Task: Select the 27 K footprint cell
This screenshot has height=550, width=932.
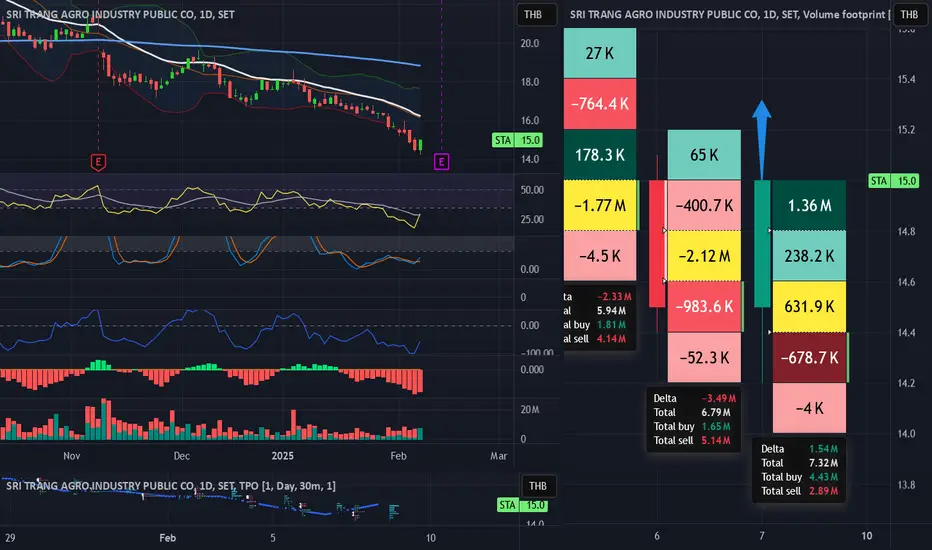Action: click(x=600, y=53)
